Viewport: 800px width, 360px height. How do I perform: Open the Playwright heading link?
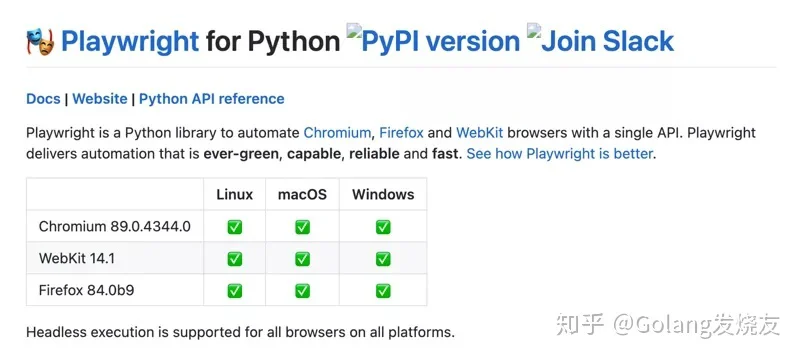point(130,42)
